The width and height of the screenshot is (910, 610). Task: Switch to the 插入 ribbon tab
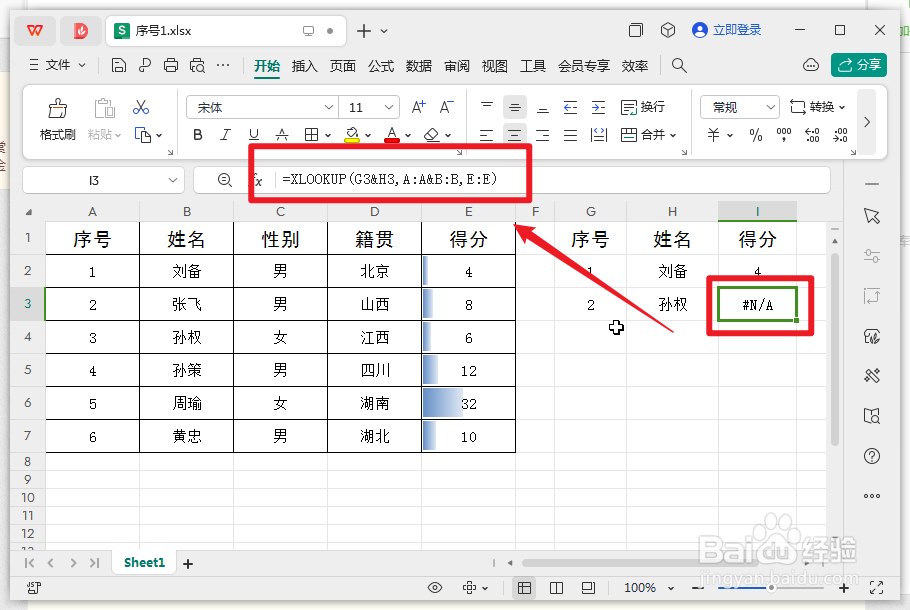click(x=306, y=66)
